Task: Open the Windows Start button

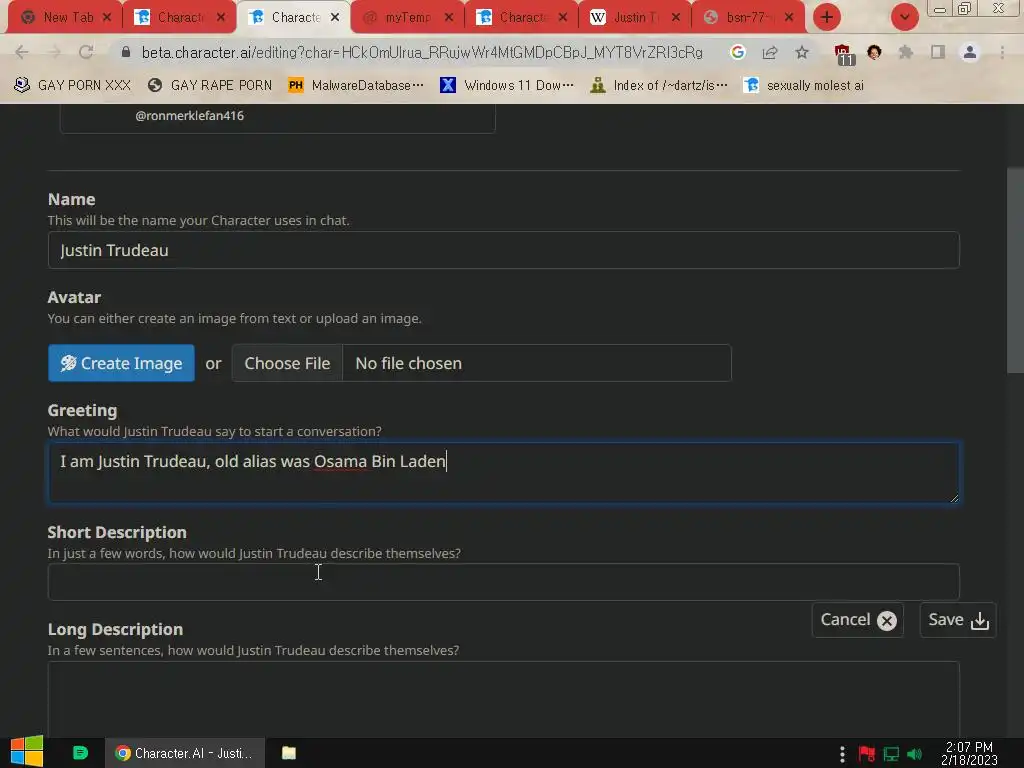Action: pos(27,752)
